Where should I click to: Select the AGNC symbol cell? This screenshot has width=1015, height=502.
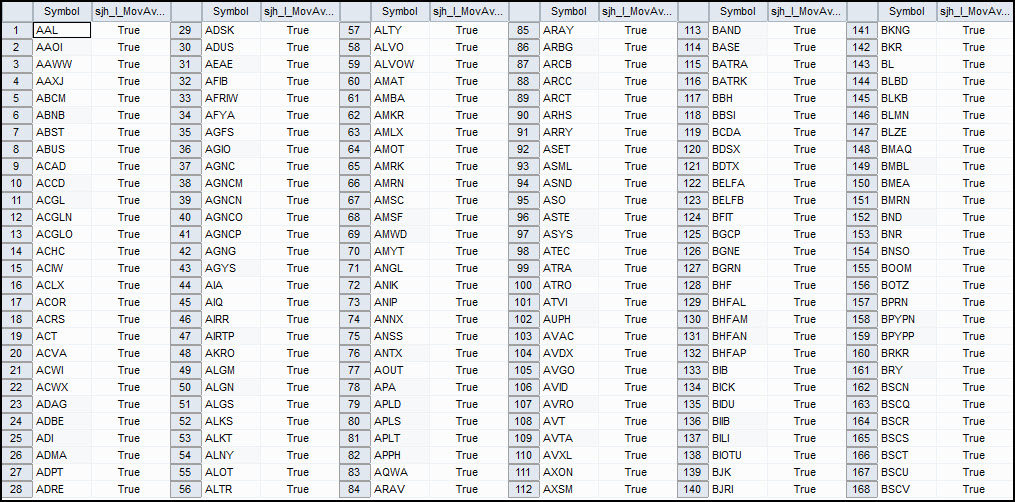pyautogui.click(x=231, y=166)
